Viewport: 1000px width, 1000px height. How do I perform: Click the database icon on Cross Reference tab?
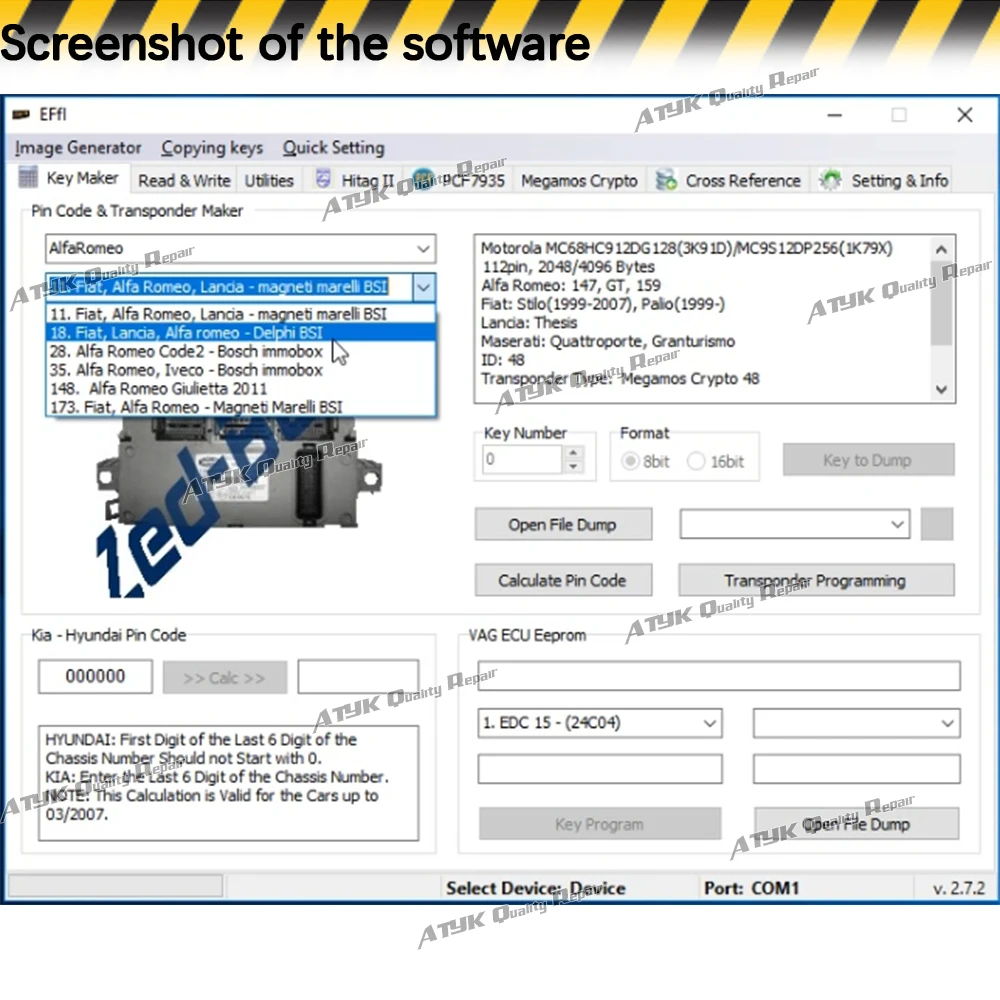(666, 180)
